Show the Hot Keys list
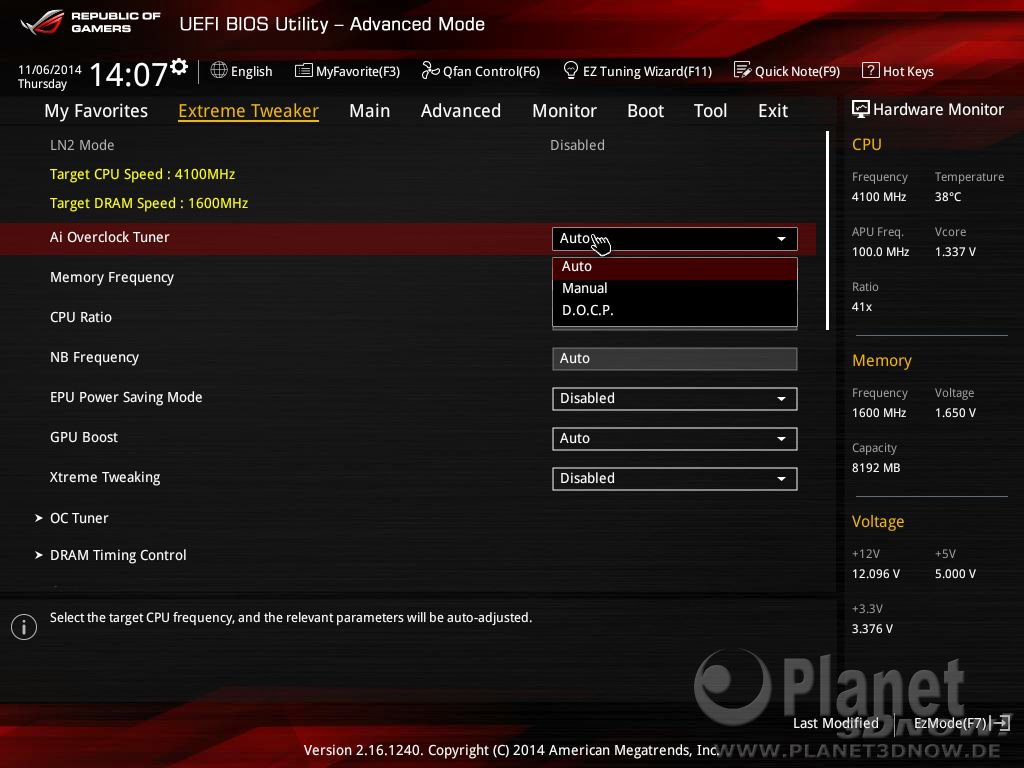The image size is (1024, 768). 898,71
